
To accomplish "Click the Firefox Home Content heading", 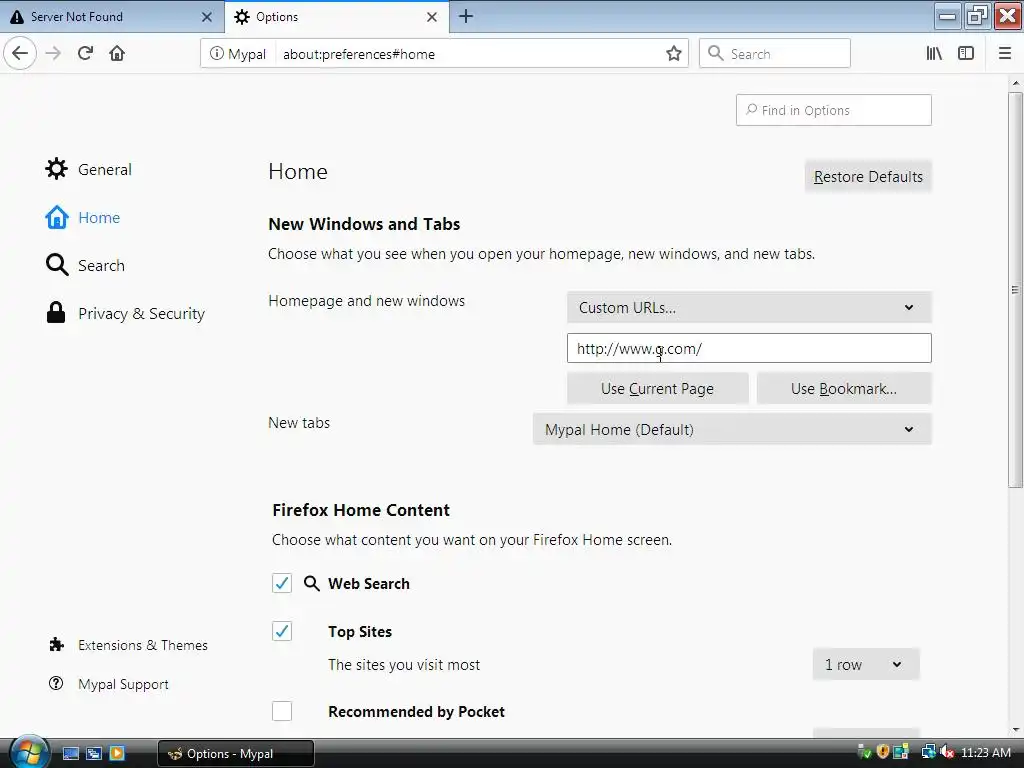I will point(360,510).
